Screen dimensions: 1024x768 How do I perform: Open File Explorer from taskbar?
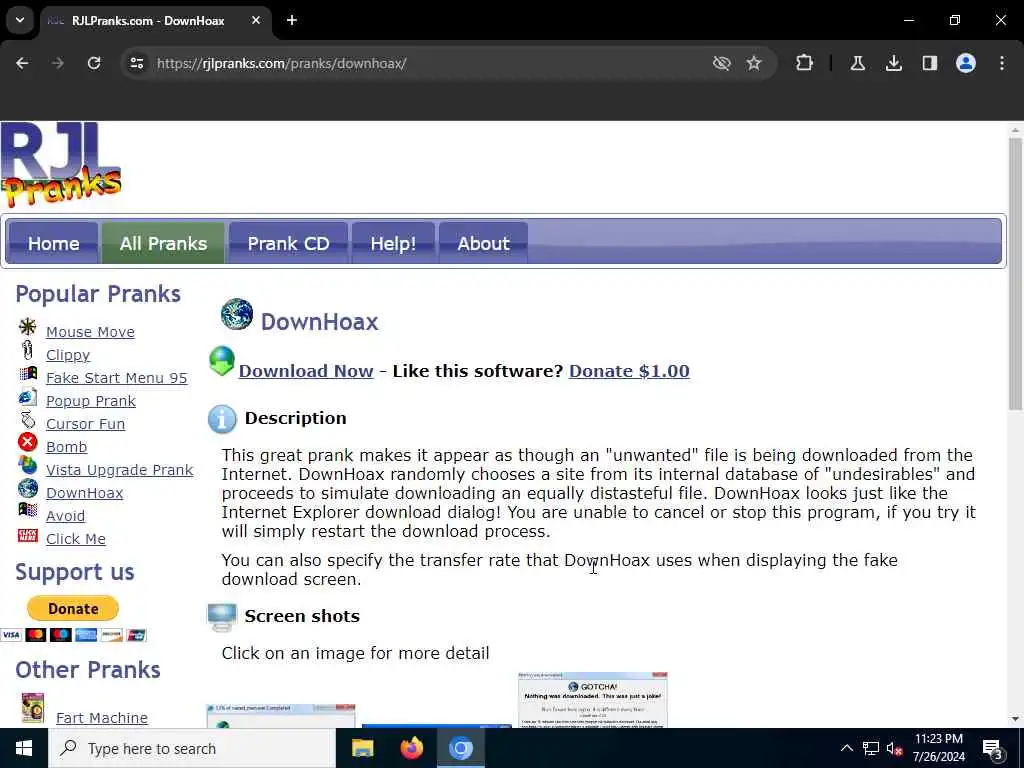point(362,748)
